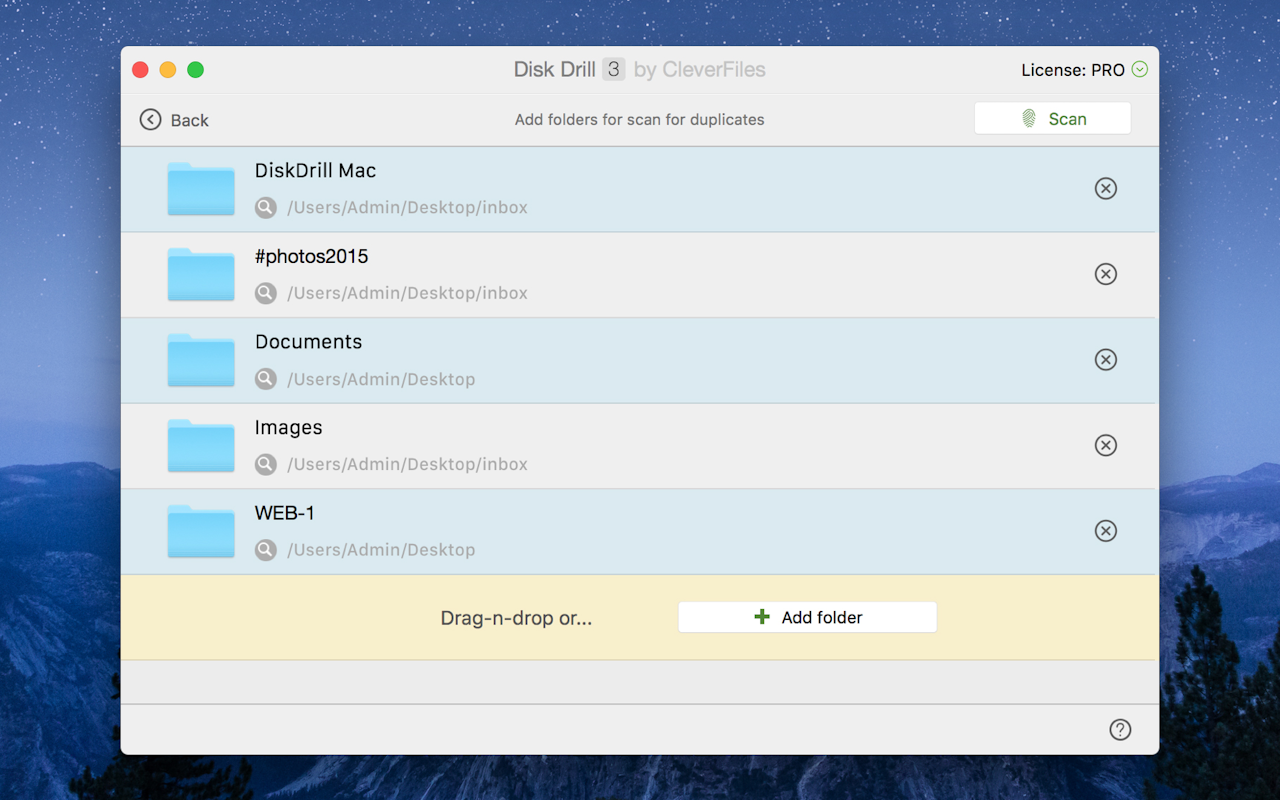Select the WEB-1 folder icon

[x=201, y=531]
